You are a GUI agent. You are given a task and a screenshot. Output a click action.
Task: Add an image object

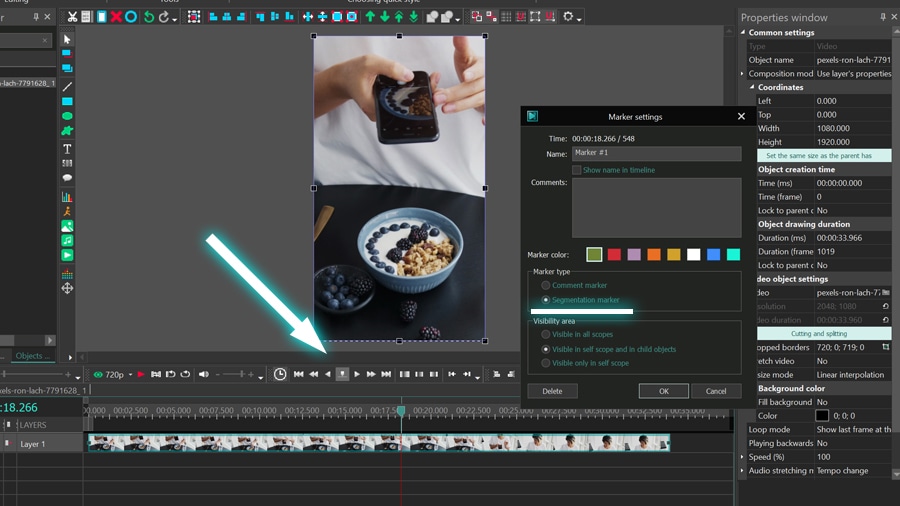[x=67, y=226]
